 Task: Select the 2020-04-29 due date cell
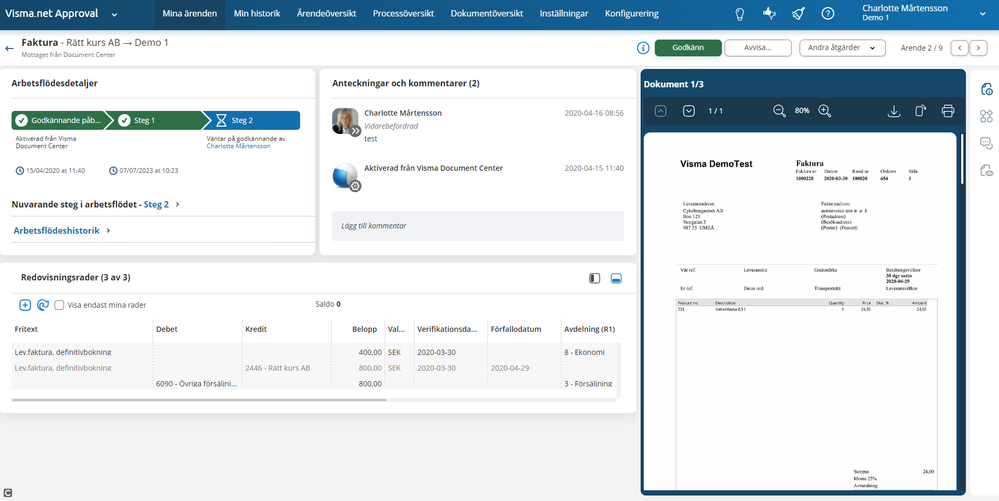tap(510, 368)
